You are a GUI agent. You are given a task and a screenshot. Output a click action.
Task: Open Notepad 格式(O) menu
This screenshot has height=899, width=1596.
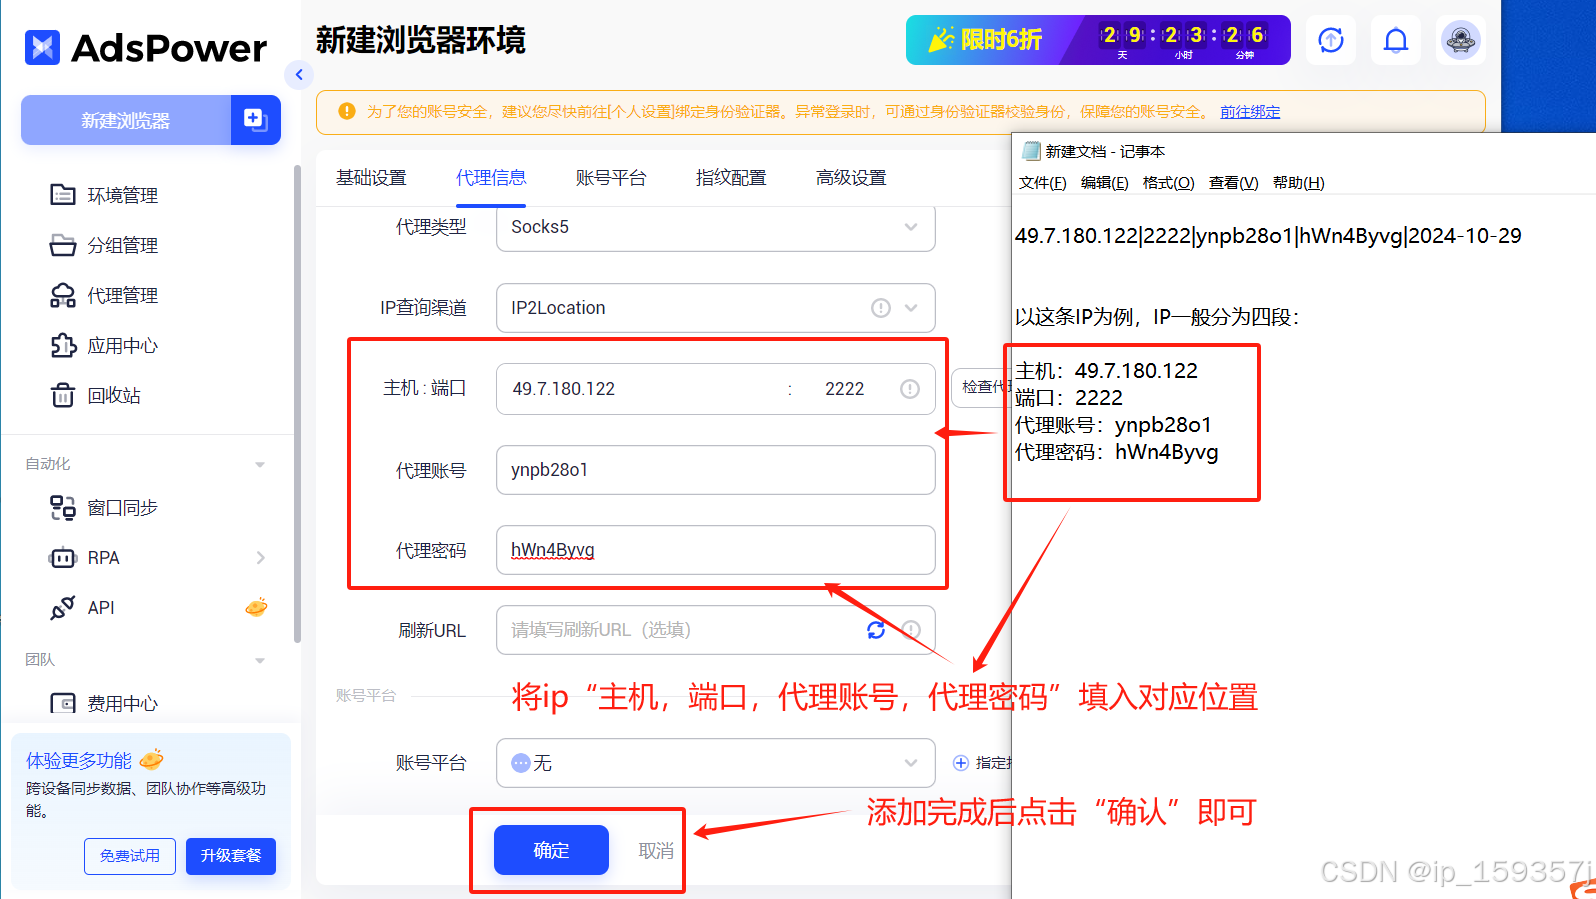pyautogui.click(x=1168, y=183)
